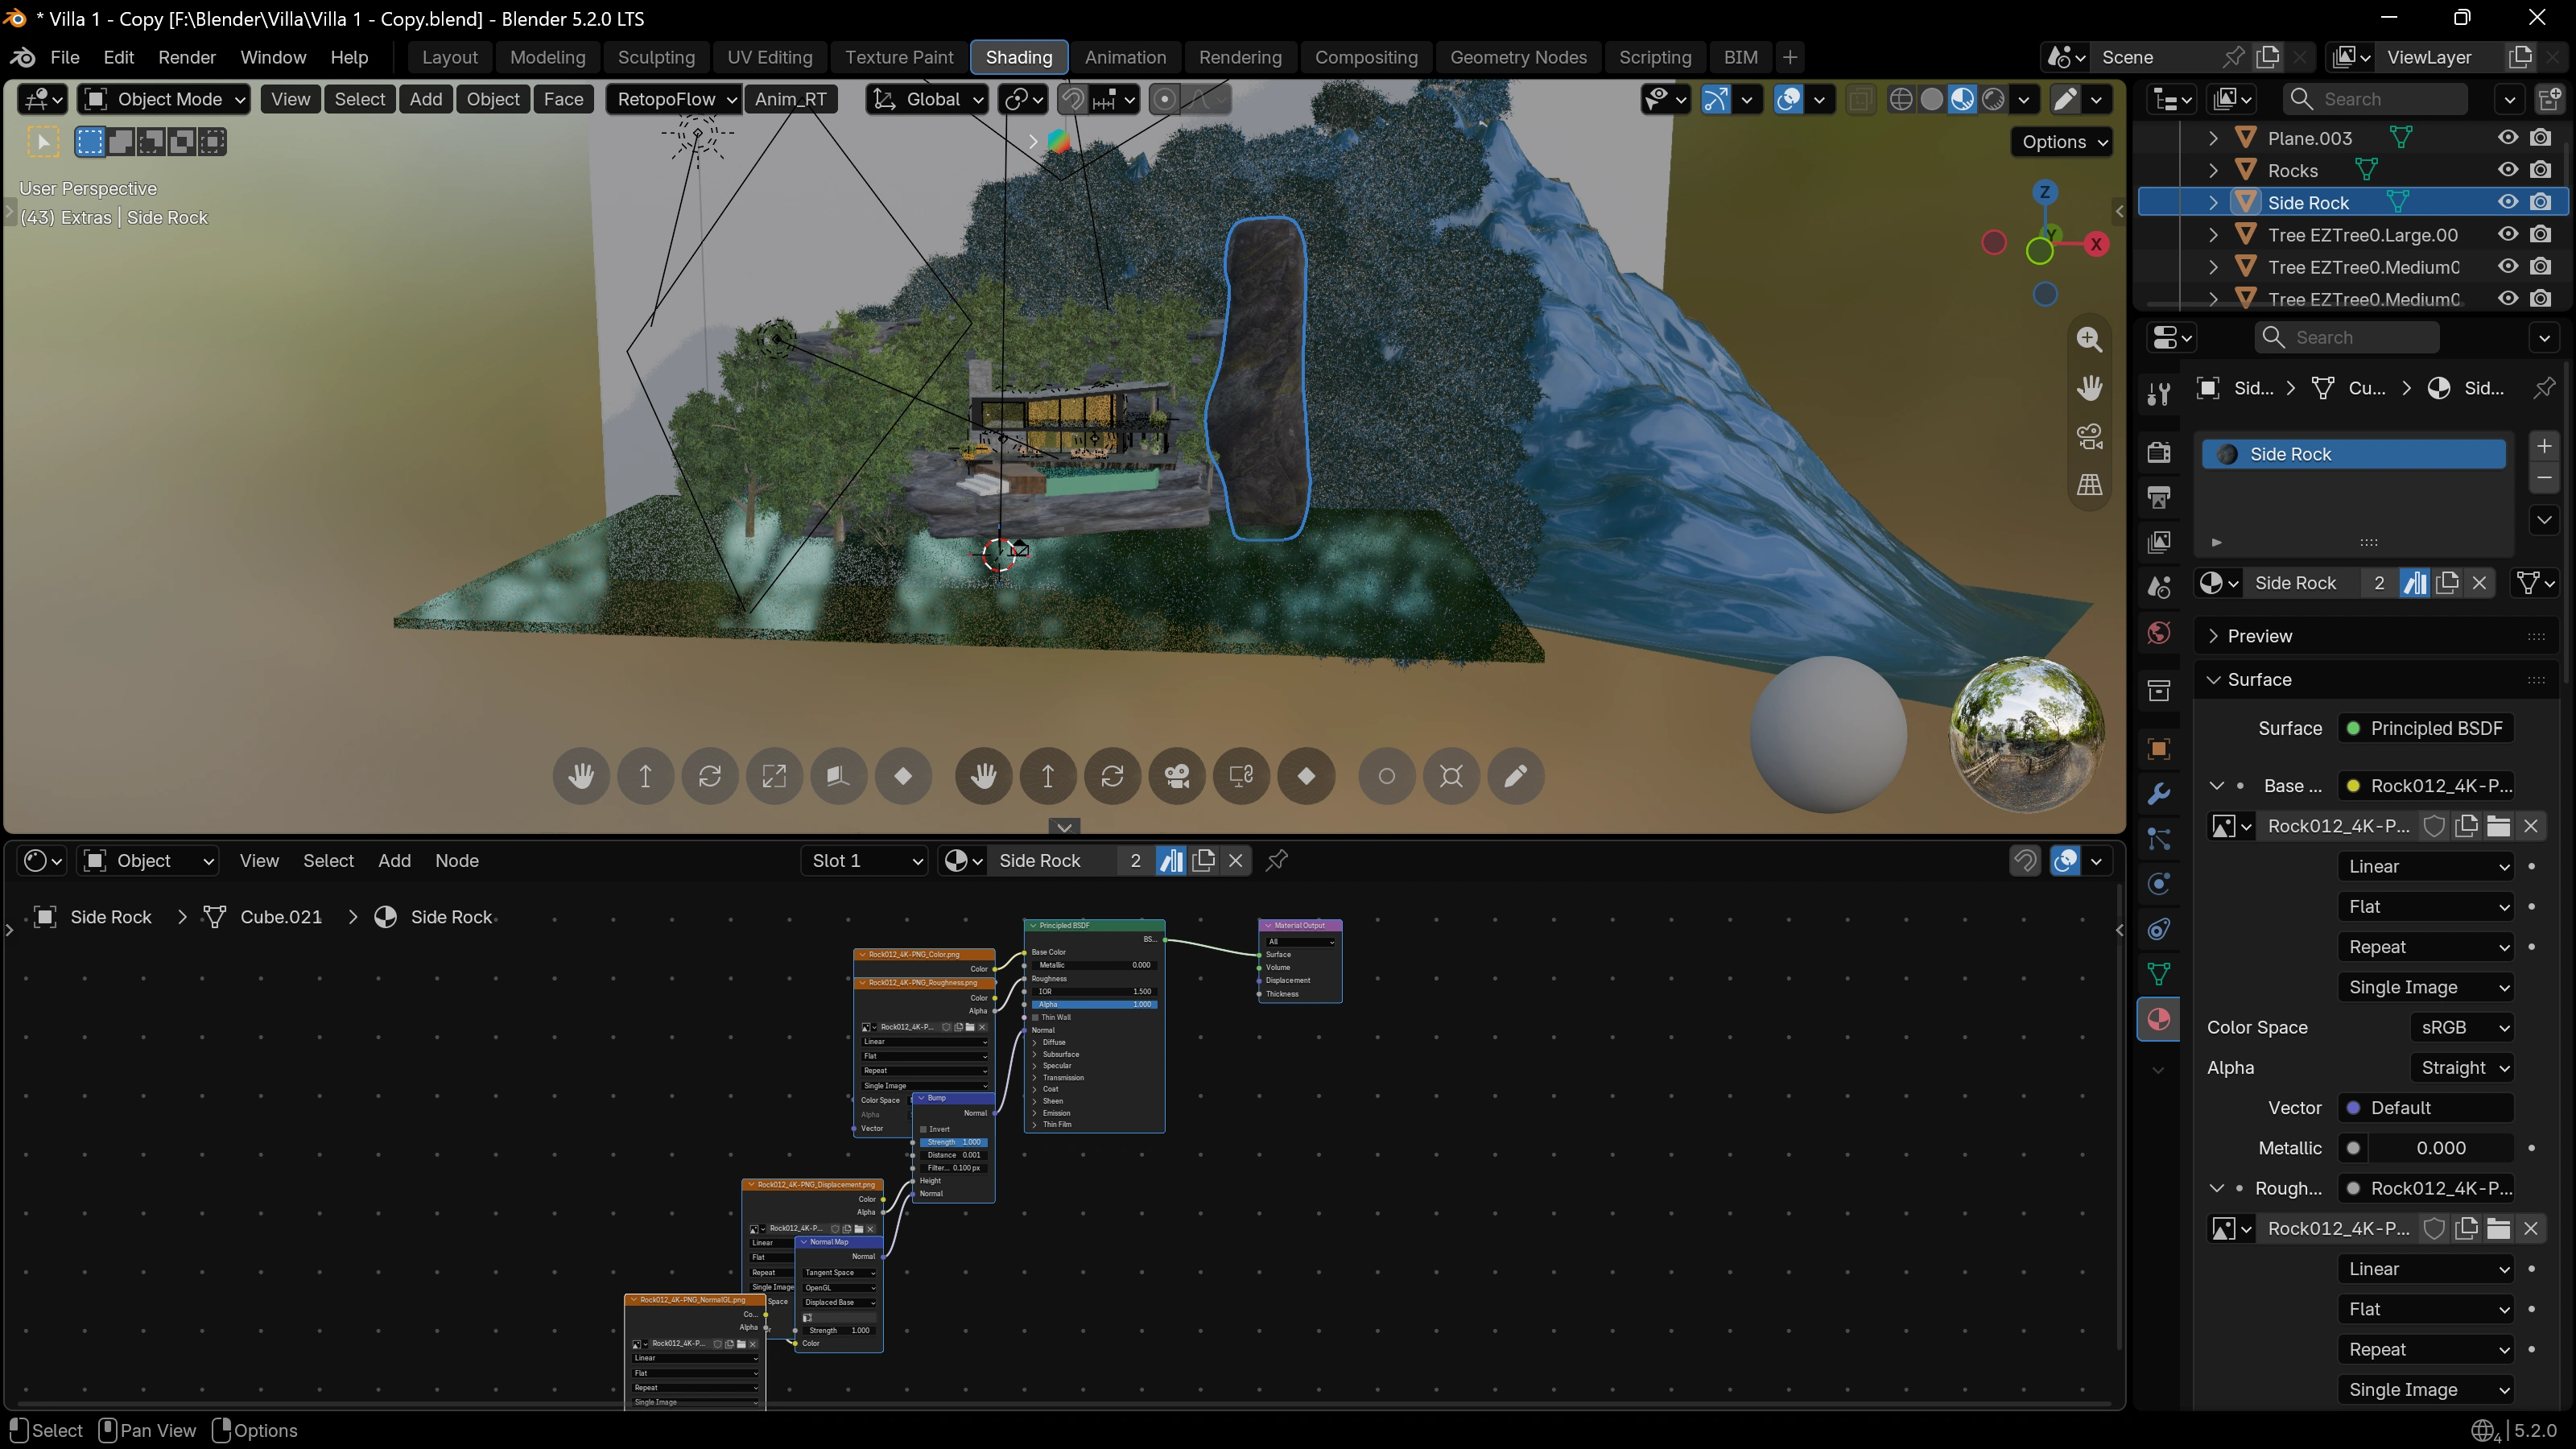Open the Global orientation dropdown

[x=927, y=99]
